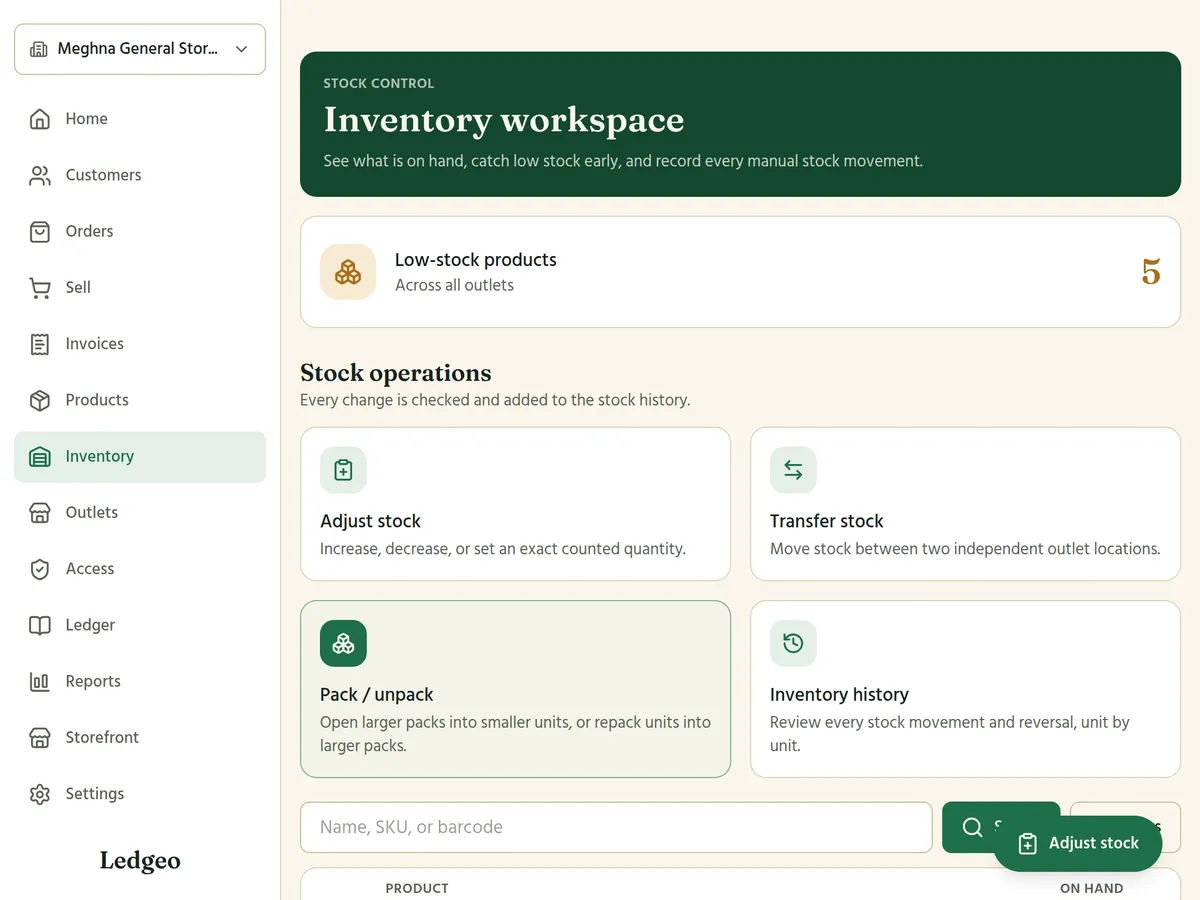Open the Ledger menu label
The width and height of the screenshot is (1200, 900).
(90, 625)
